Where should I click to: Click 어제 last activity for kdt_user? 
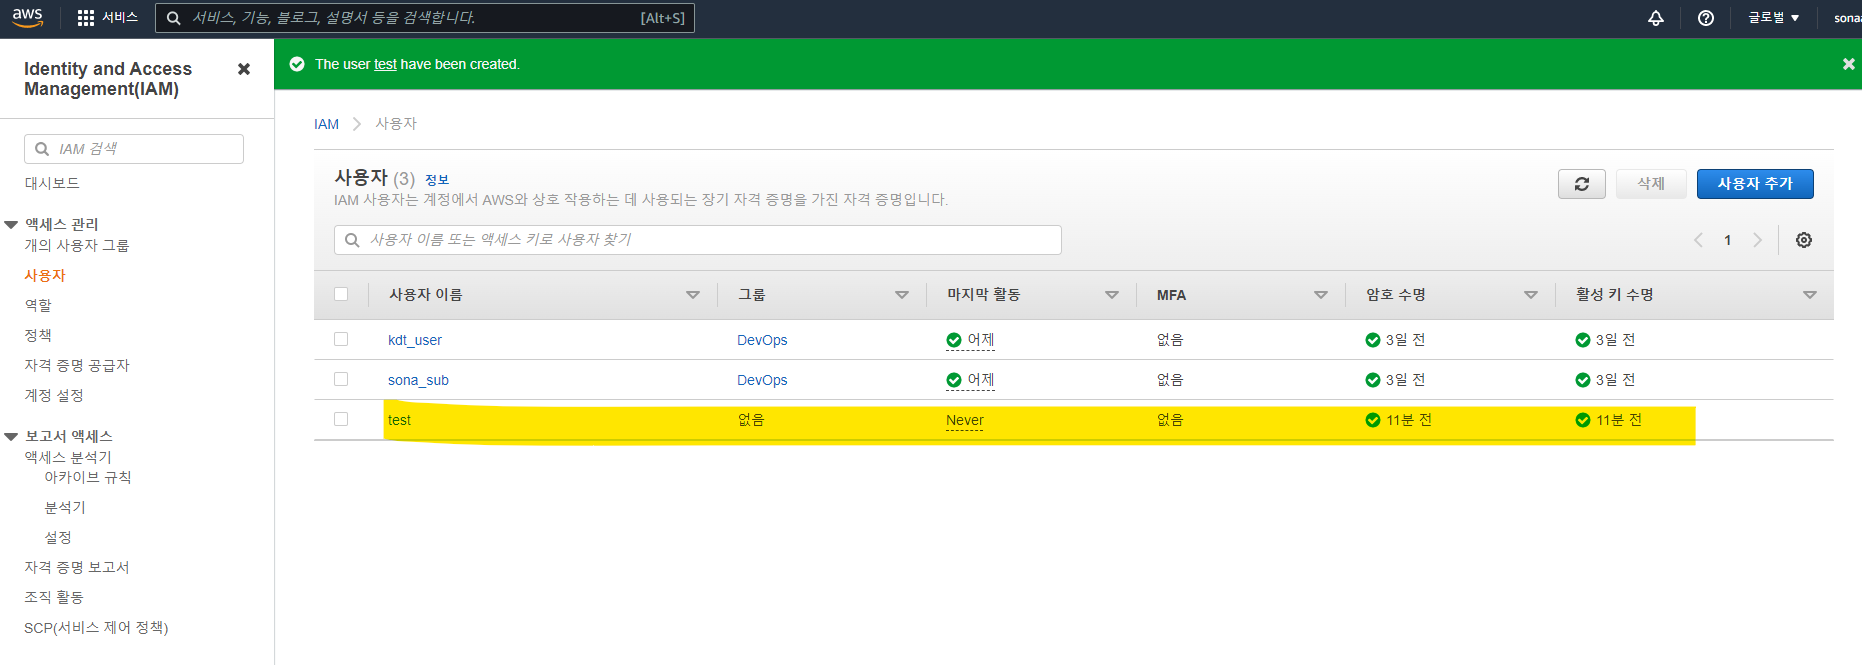pyautogui.click(x=981, y=340)
